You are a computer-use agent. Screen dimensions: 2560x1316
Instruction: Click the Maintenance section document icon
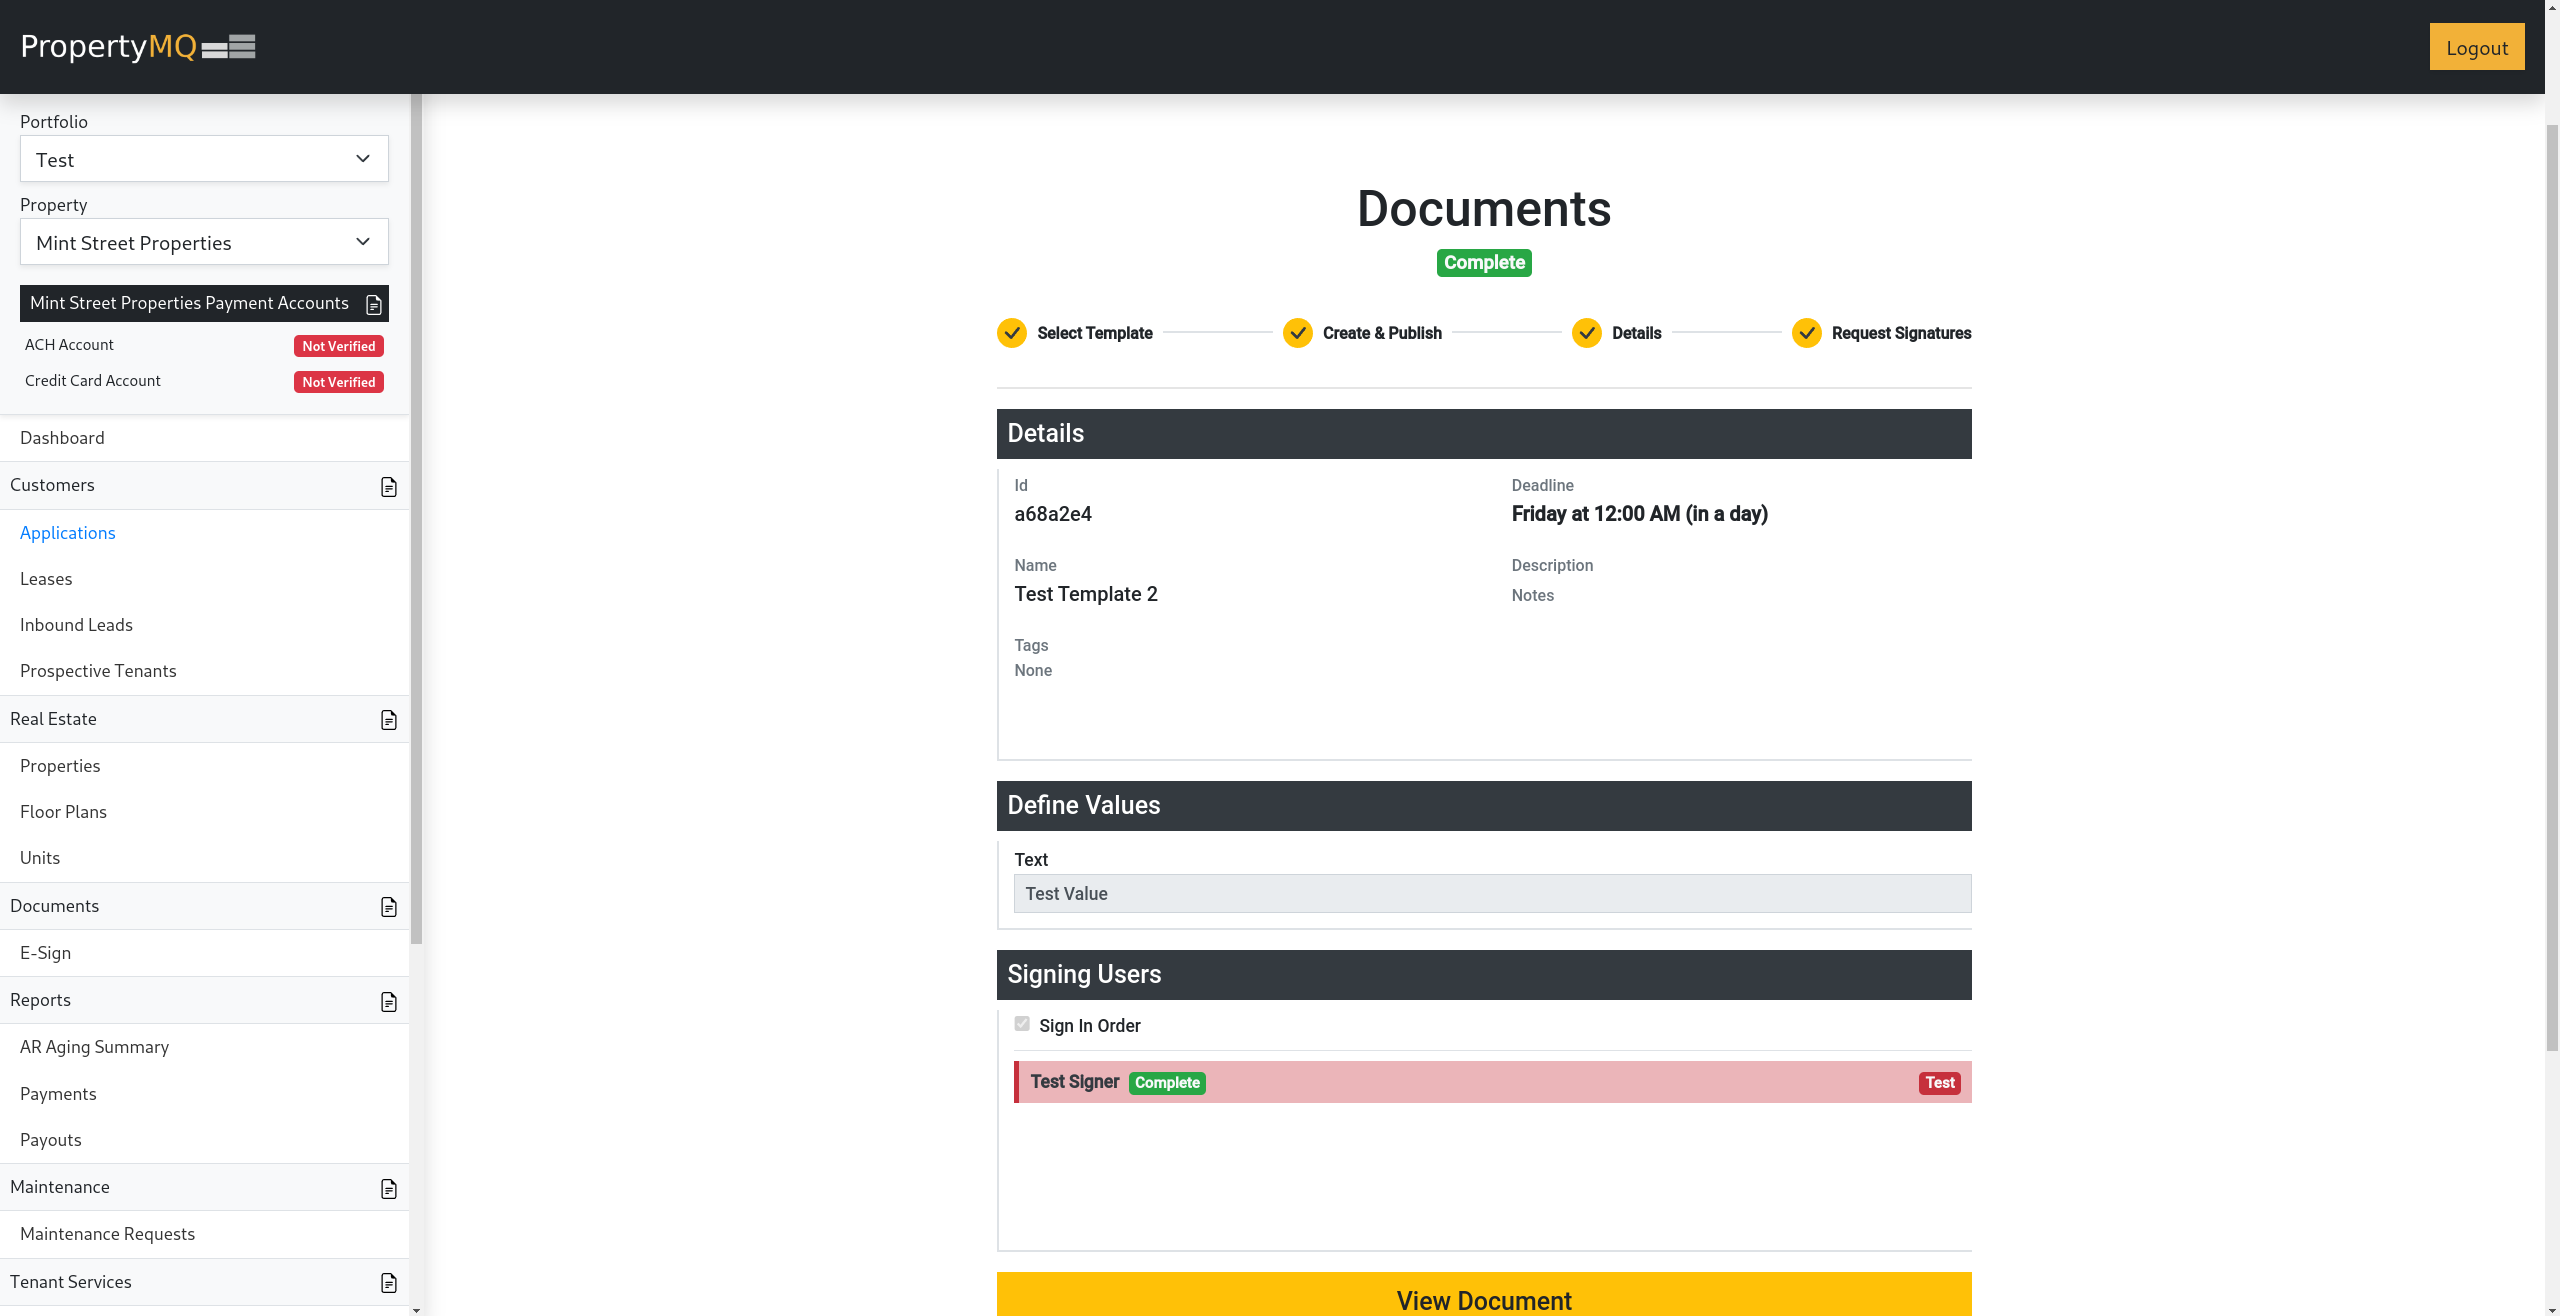[388, 1189]
